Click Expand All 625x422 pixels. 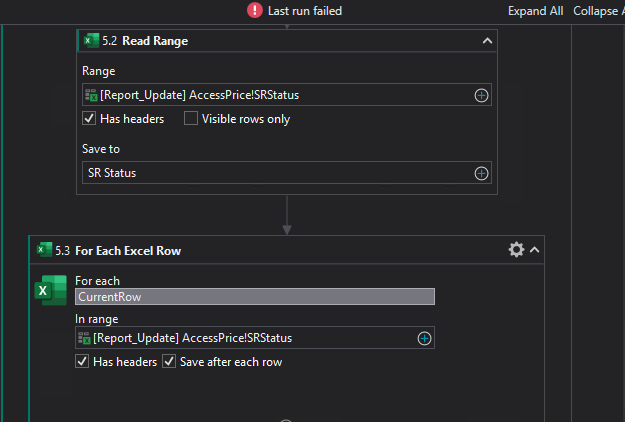(535, 10)
